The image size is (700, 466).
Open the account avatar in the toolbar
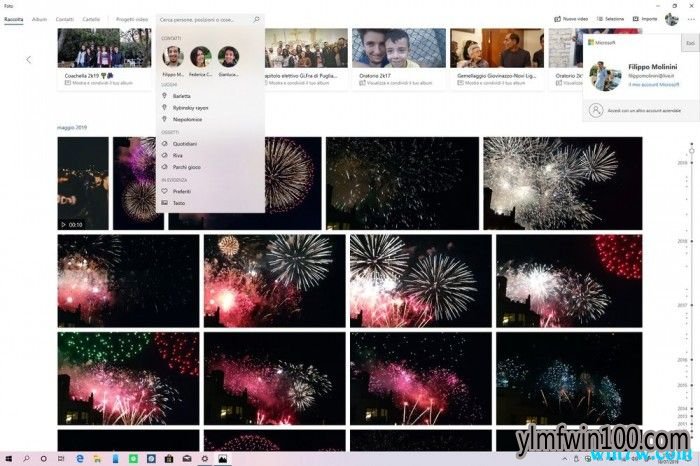coord(671,19)
